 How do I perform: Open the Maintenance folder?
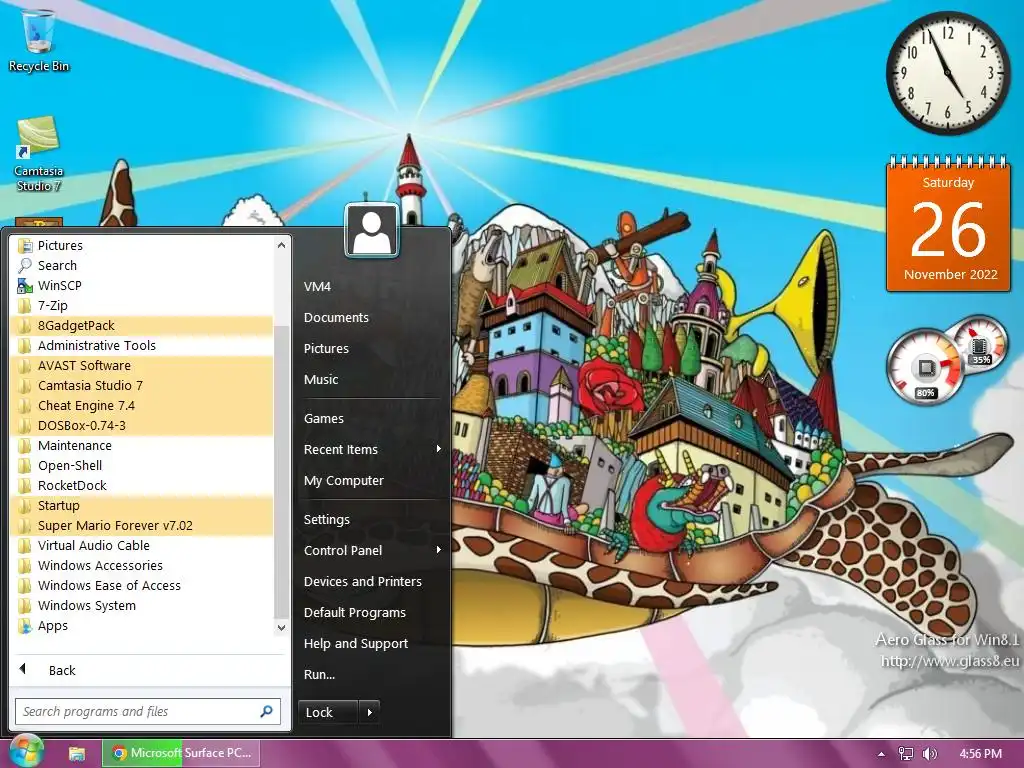click(x=142, y=445)
